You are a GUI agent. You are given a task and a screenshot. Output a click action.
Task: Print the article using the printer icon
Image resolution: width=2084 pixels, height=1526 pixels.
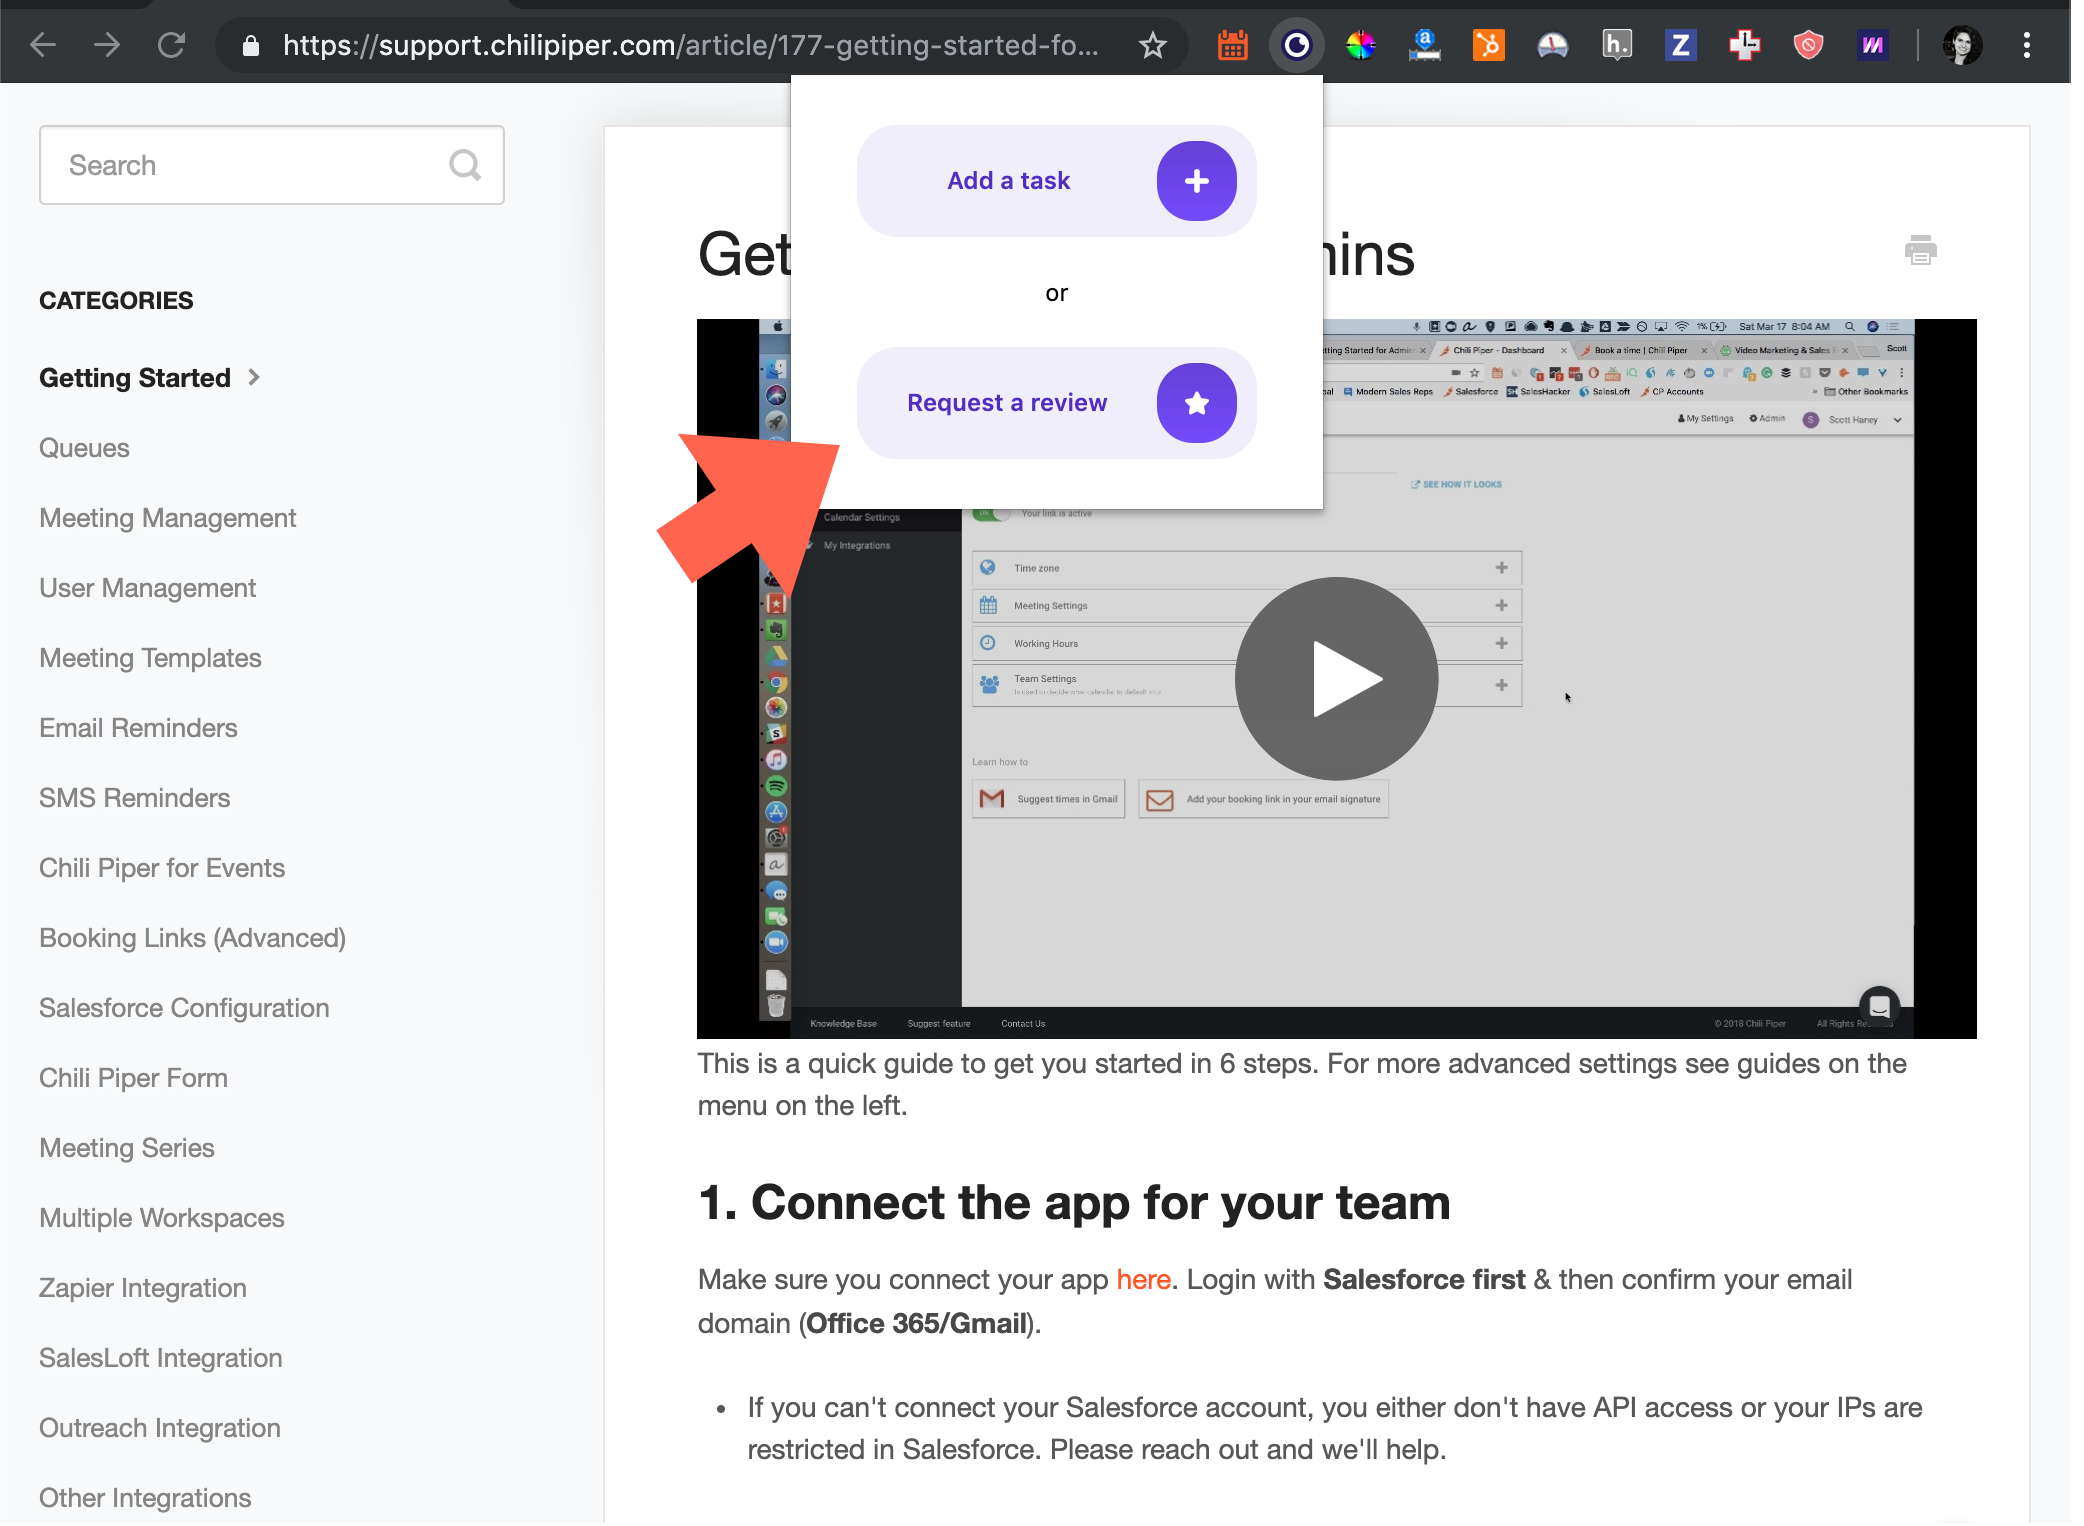point(1920,250)
